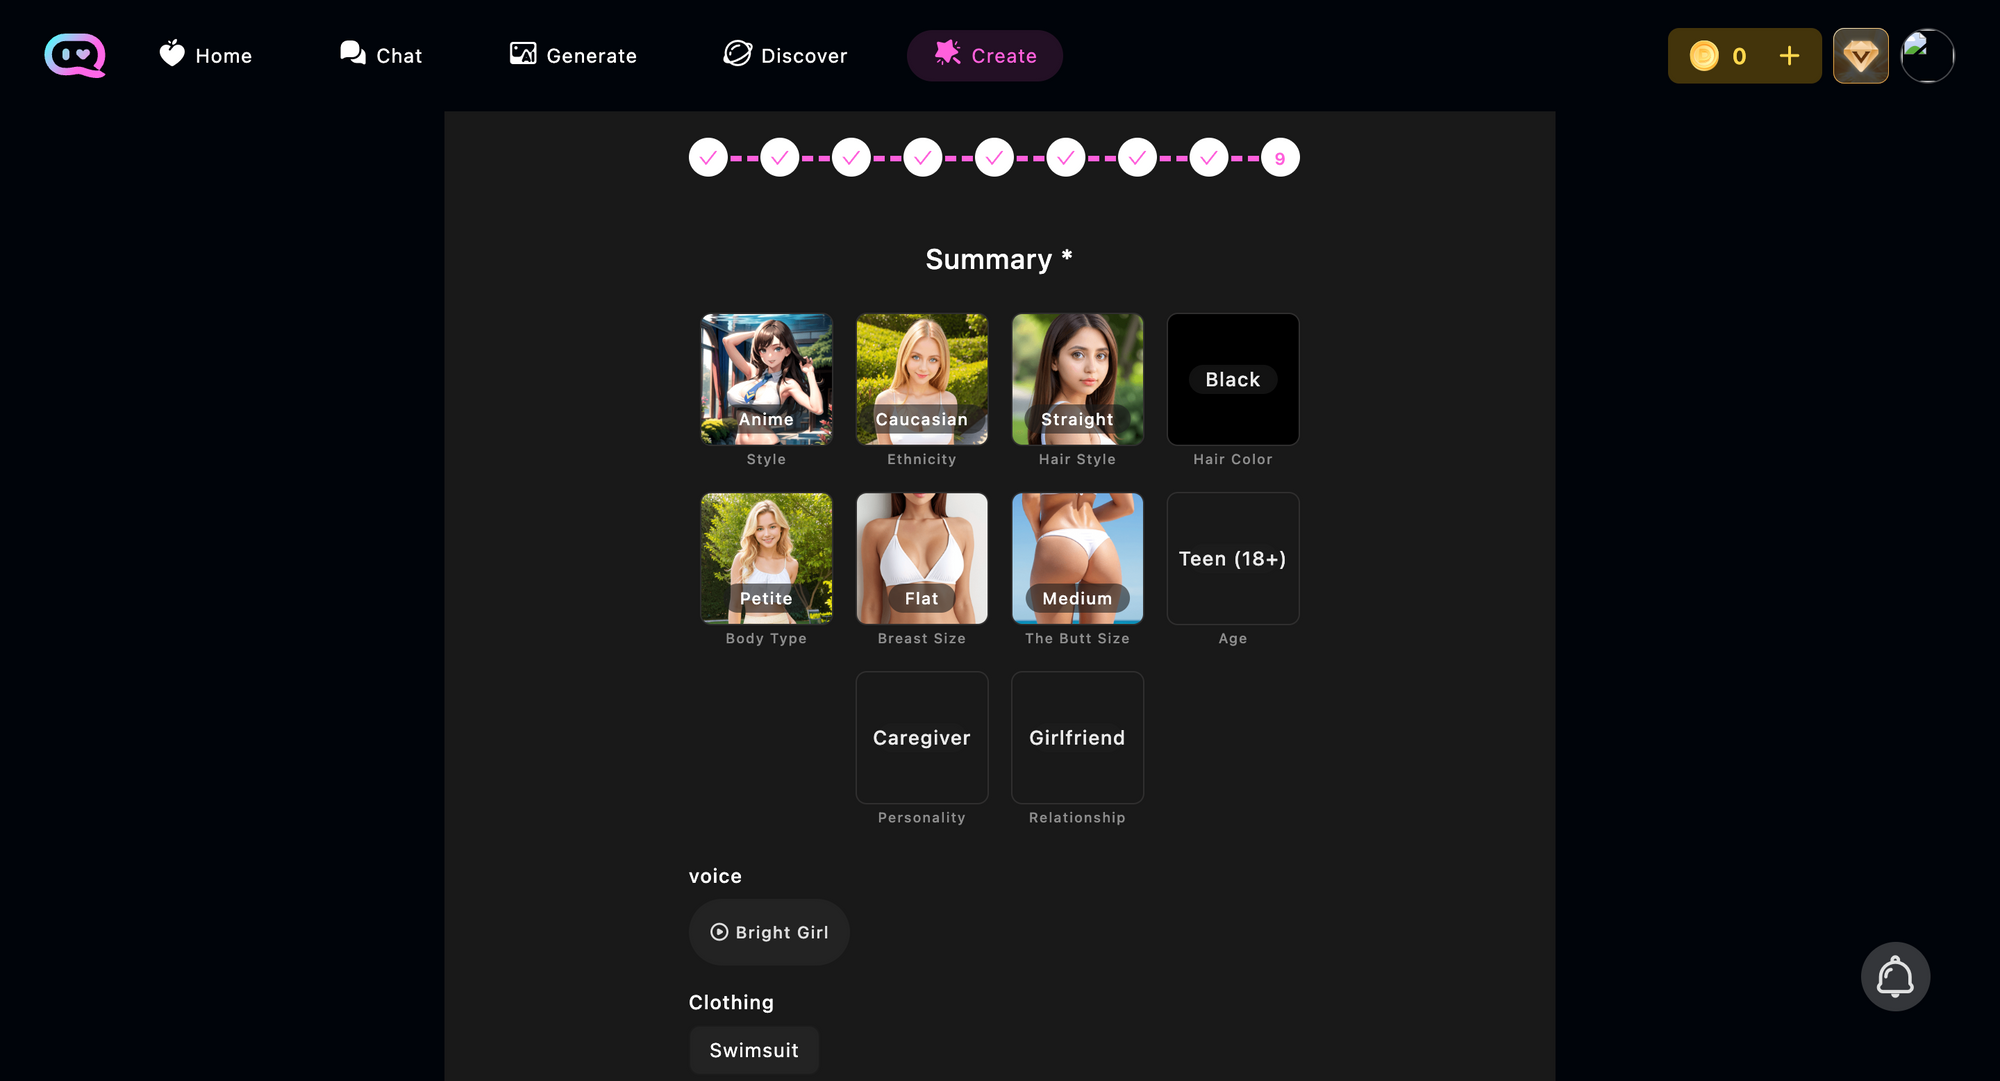Click the notification bell icon
The height and width of the screenshot is (1081, 2000).
point(1895,977)
